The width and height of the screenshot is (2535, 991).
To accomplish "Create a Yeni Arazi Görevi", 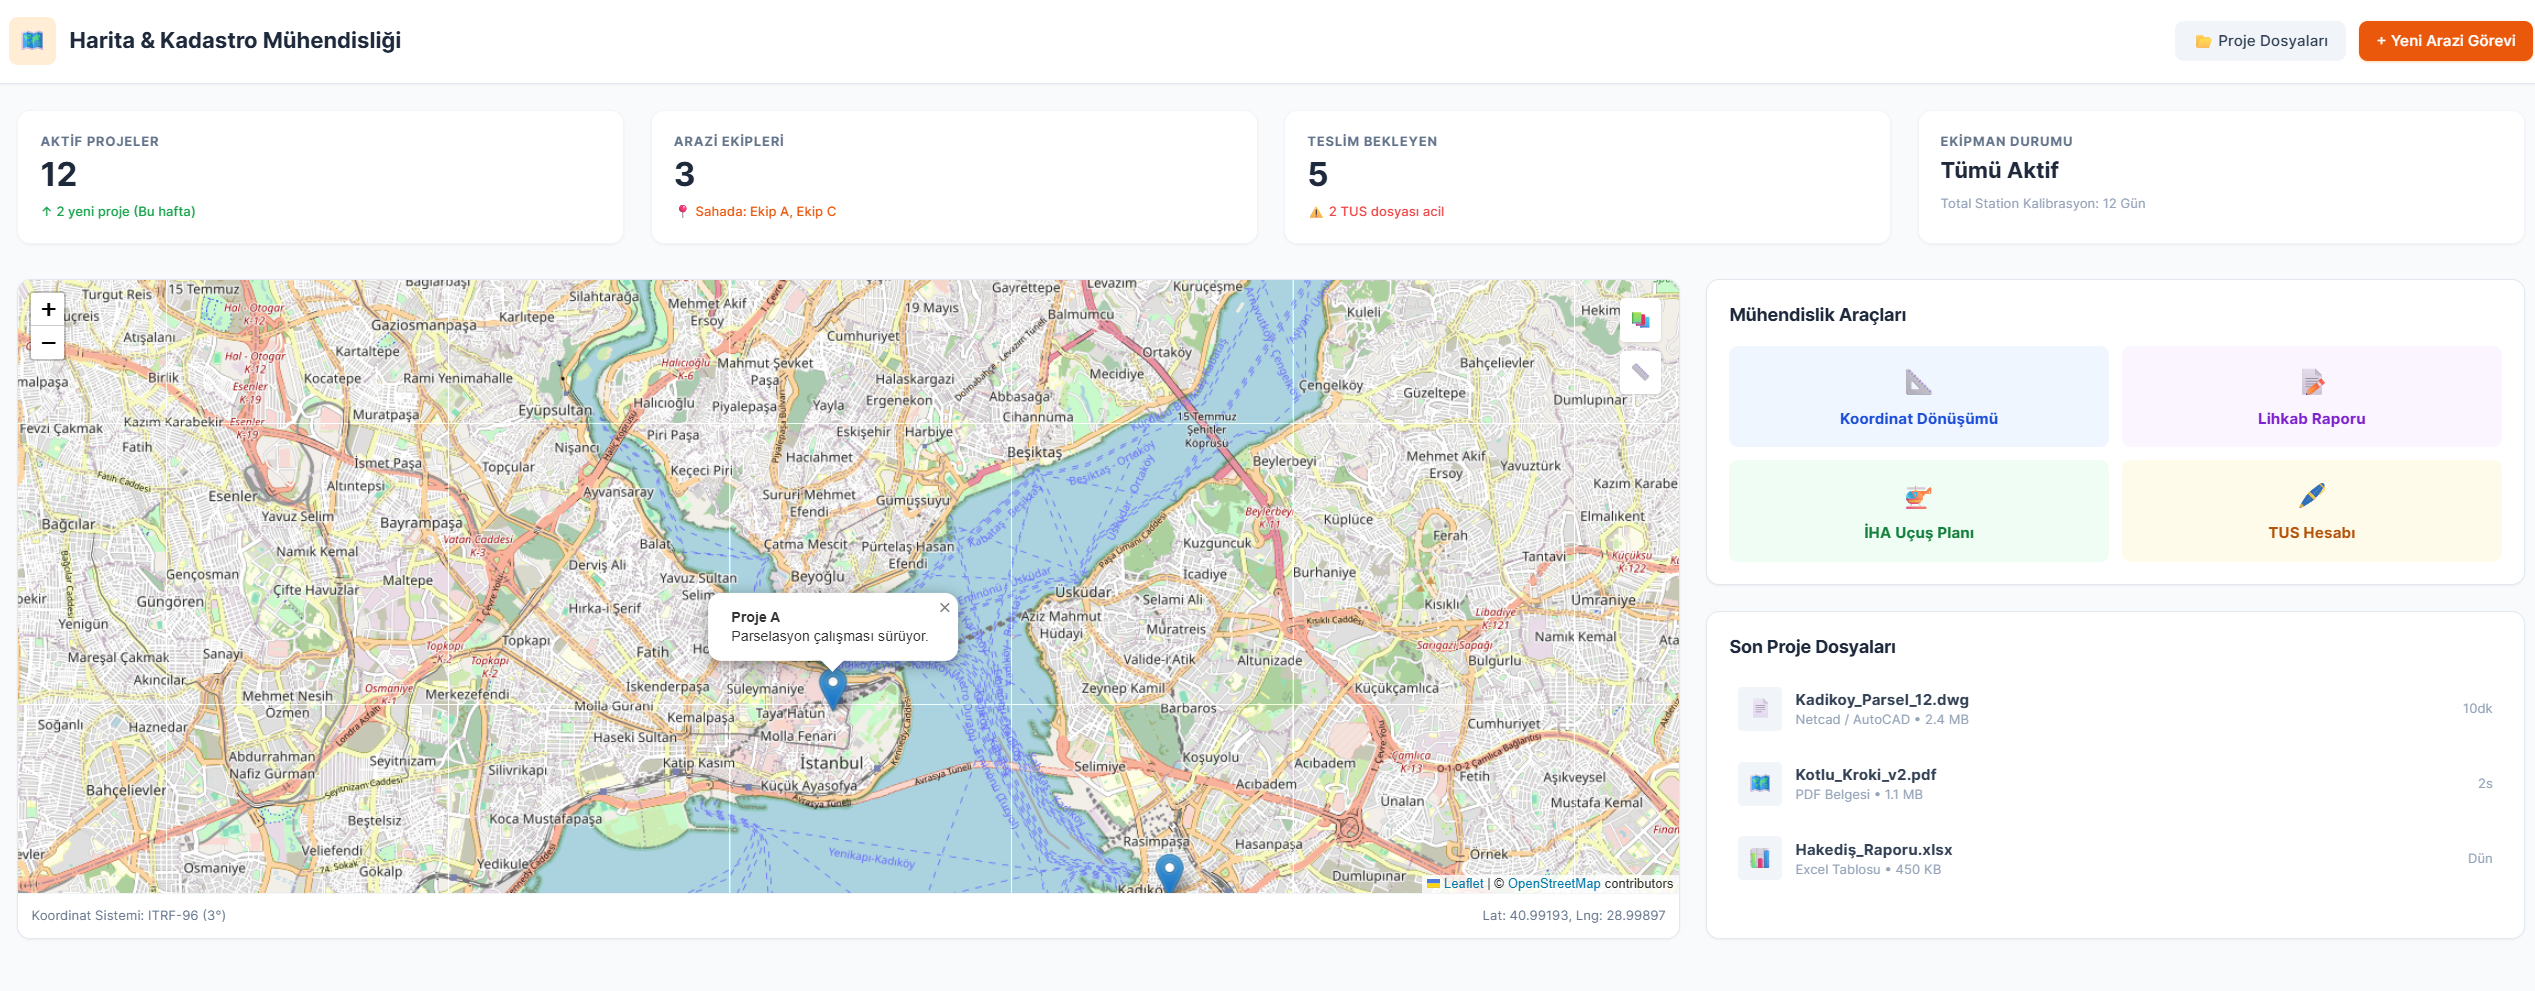I will (x=2445, y=41).
